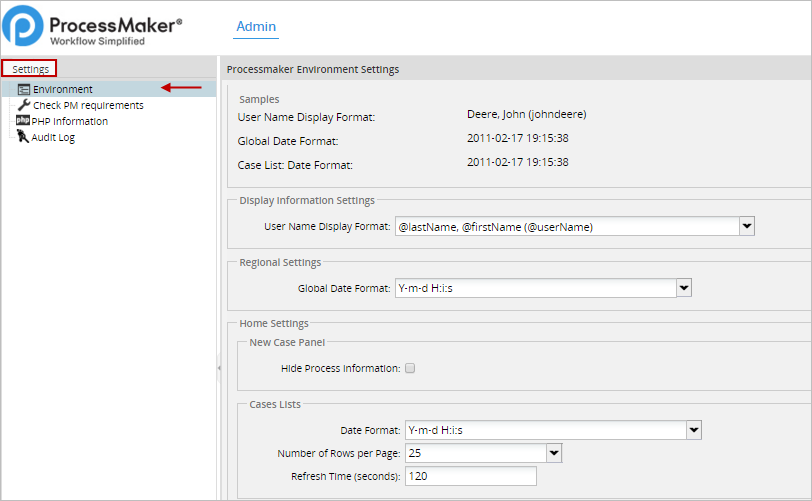Open the Audit Log entry
The width and height of the screenshot is (812, 501).
tap(53, 137)
